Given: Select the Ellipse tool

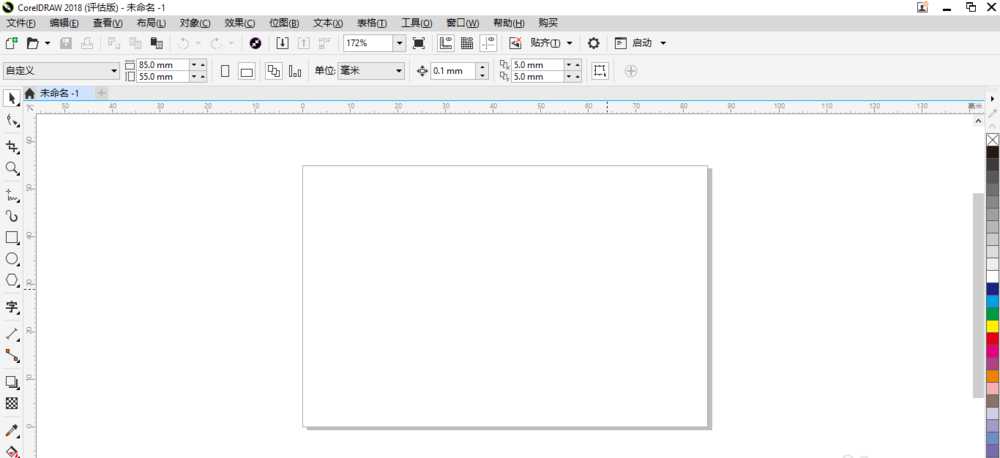Looking at the screenshot, I should click(12, 259).
